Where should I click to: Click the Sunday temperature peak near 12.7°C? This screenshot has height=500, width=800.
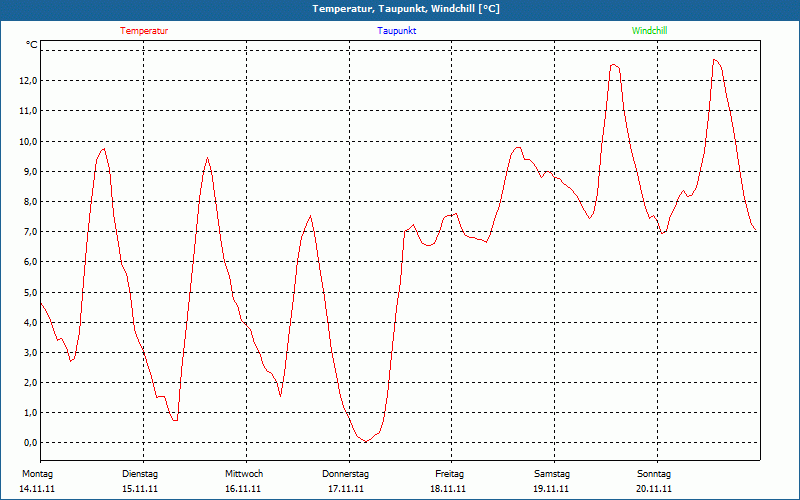coord(715,60)
